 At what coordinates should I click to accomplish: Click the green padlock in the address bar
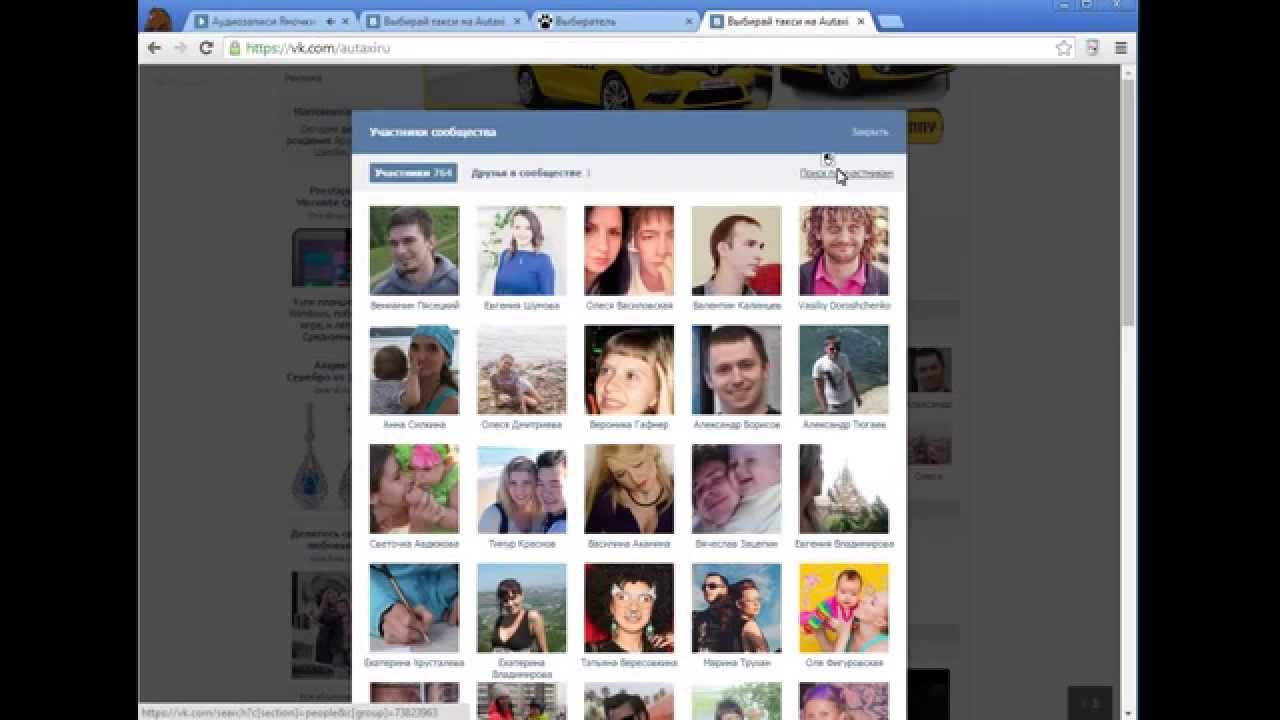click(x=235, y=47)
